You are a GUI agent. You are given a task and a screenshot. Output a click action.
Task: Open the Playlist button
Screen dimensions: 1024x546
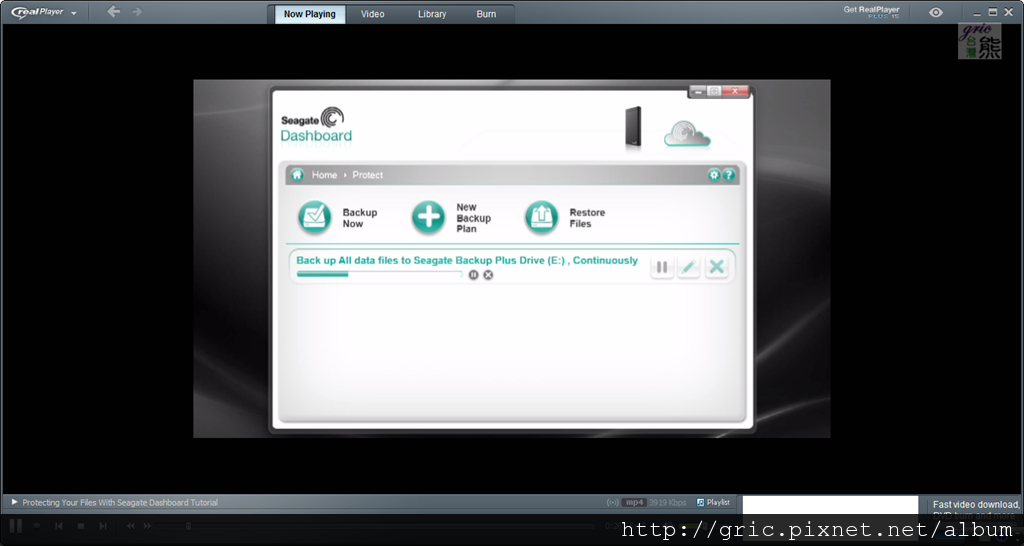click(713, 502)
